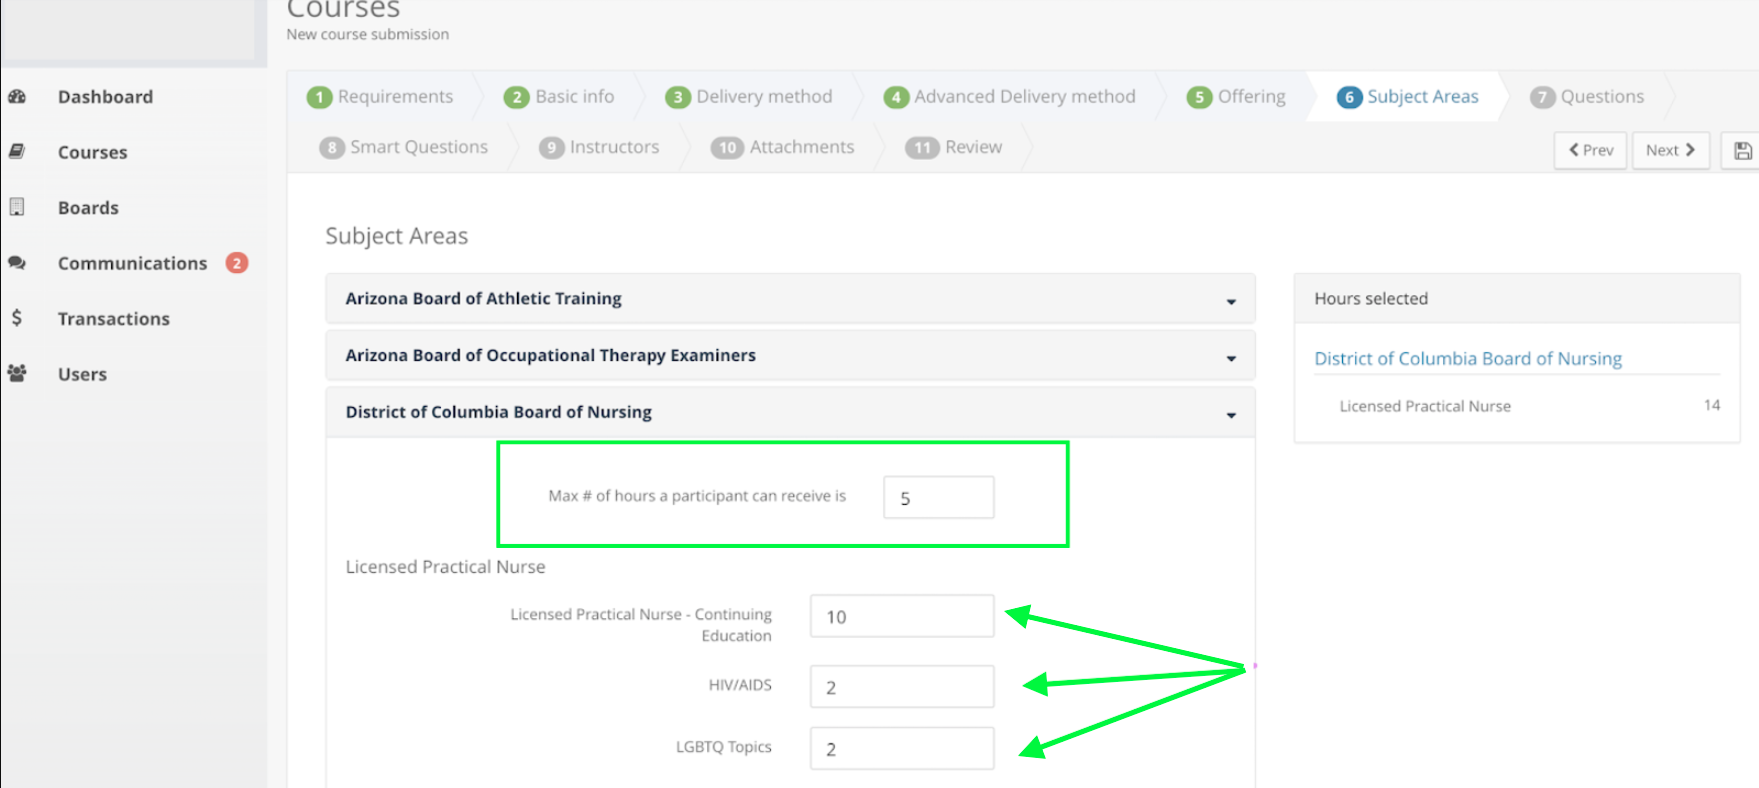Open the Dashboard gauge icon
The height and width of the screenshot is (788, 1759).
click(x=17, y=97)
